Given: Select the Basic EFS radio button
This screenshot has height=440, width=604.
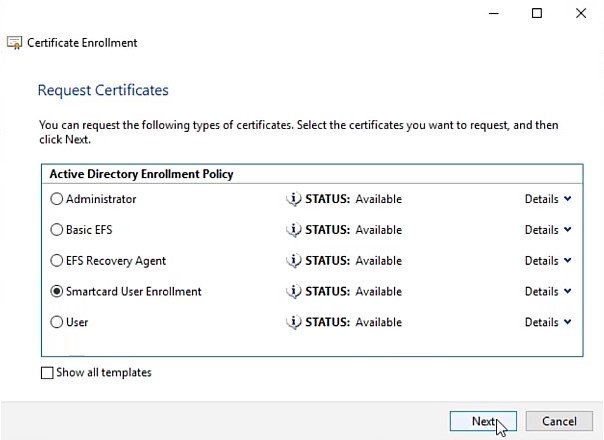Looking at the screenshot, I should tap(56, 230).
